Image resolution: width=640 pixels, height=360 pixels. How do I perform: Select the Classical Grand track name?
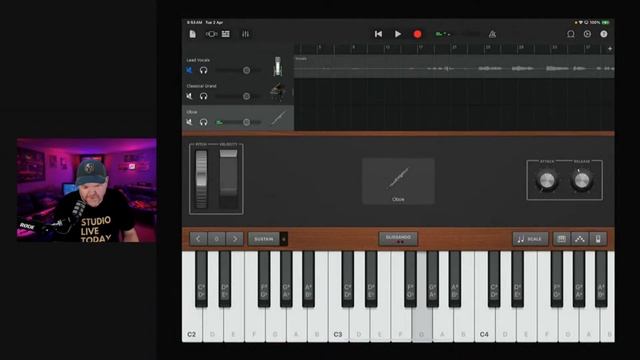click(201, 86)
